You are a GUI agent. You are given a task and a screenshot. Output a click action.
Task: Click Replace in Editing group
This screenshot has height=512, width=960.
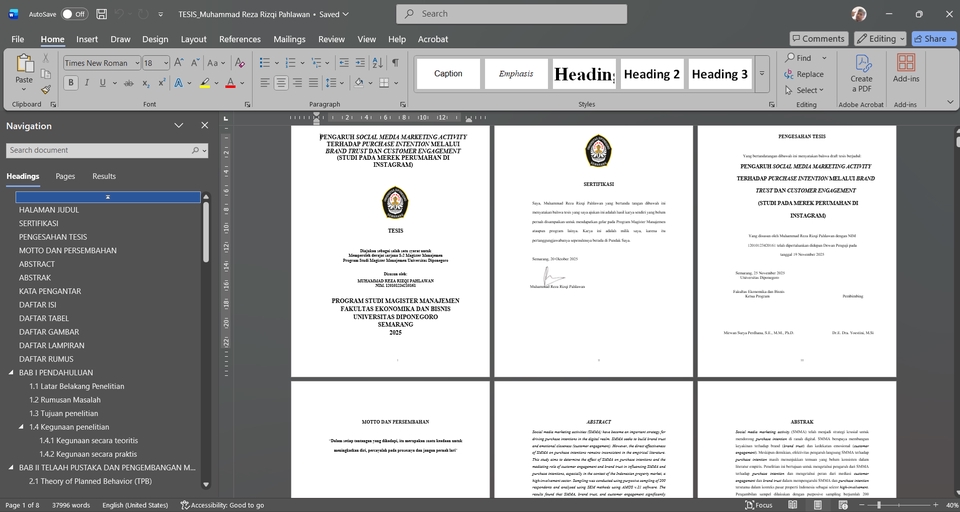(804, 74)
